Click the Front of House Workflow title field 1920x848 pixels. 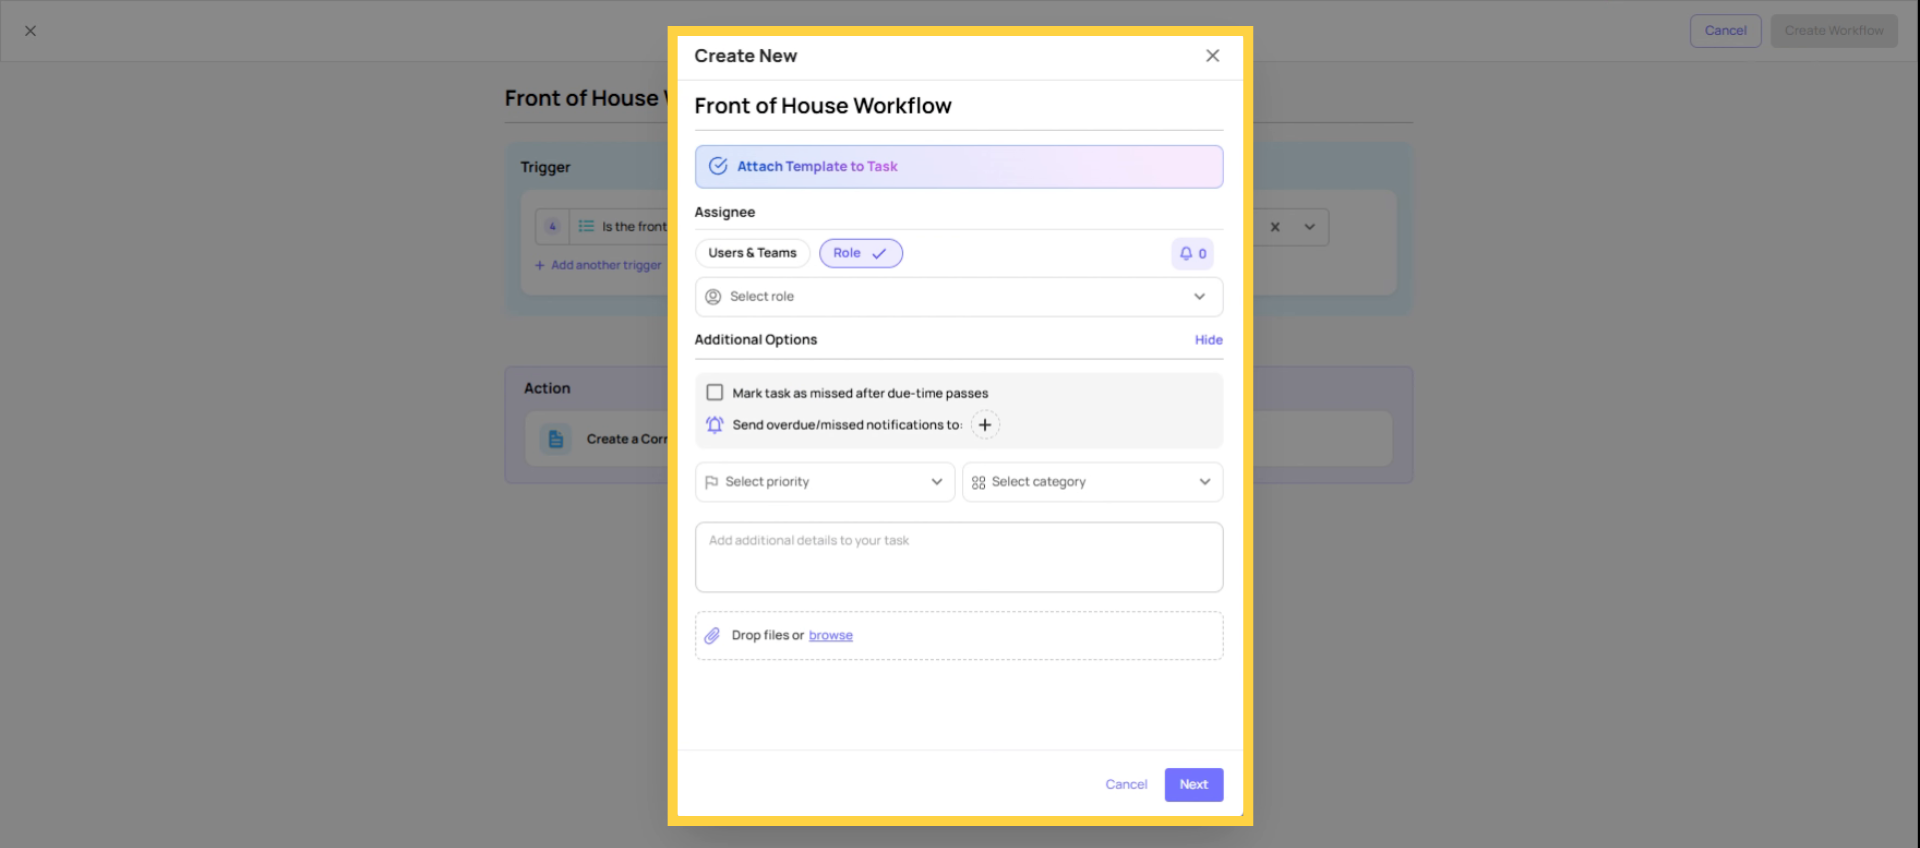pyautogui.click(x=958, y=106)
